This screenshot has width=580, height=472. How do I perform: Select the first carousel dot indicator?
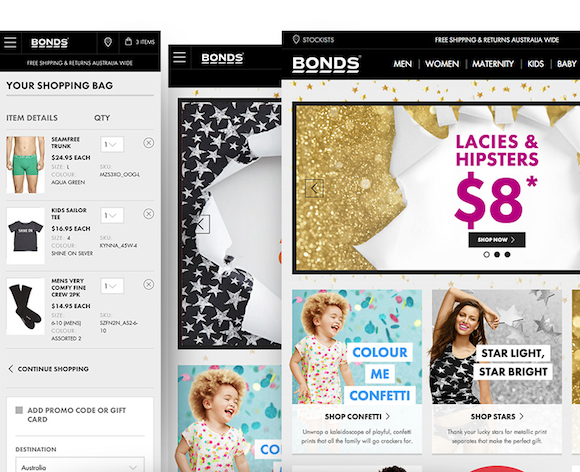[486, 254]
